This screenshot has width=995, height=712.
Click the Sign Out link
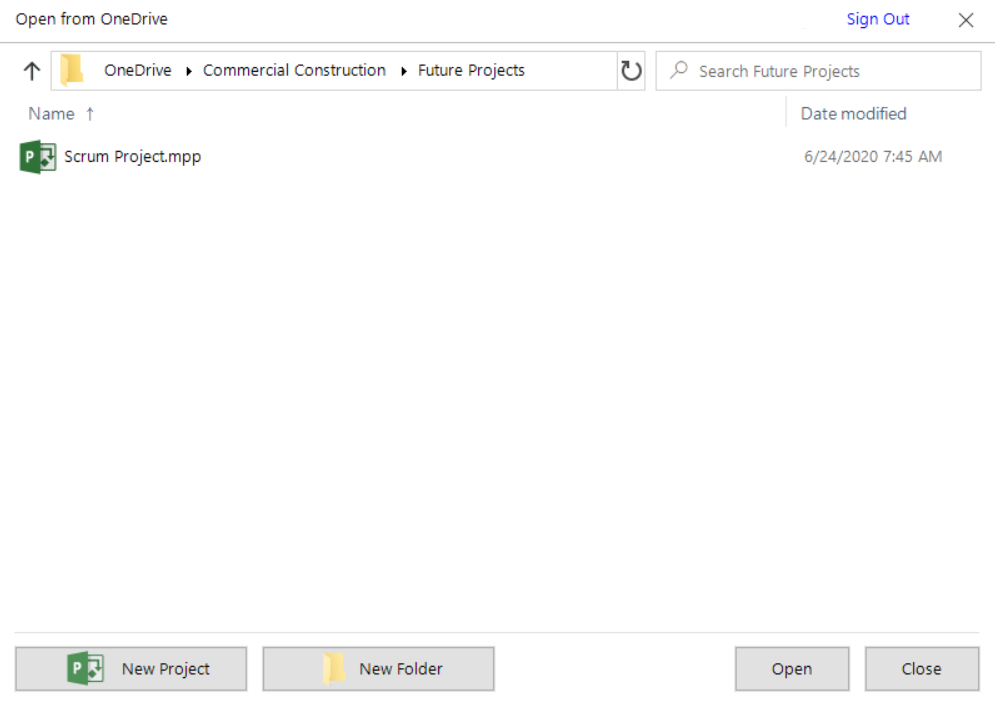[878, 20]
